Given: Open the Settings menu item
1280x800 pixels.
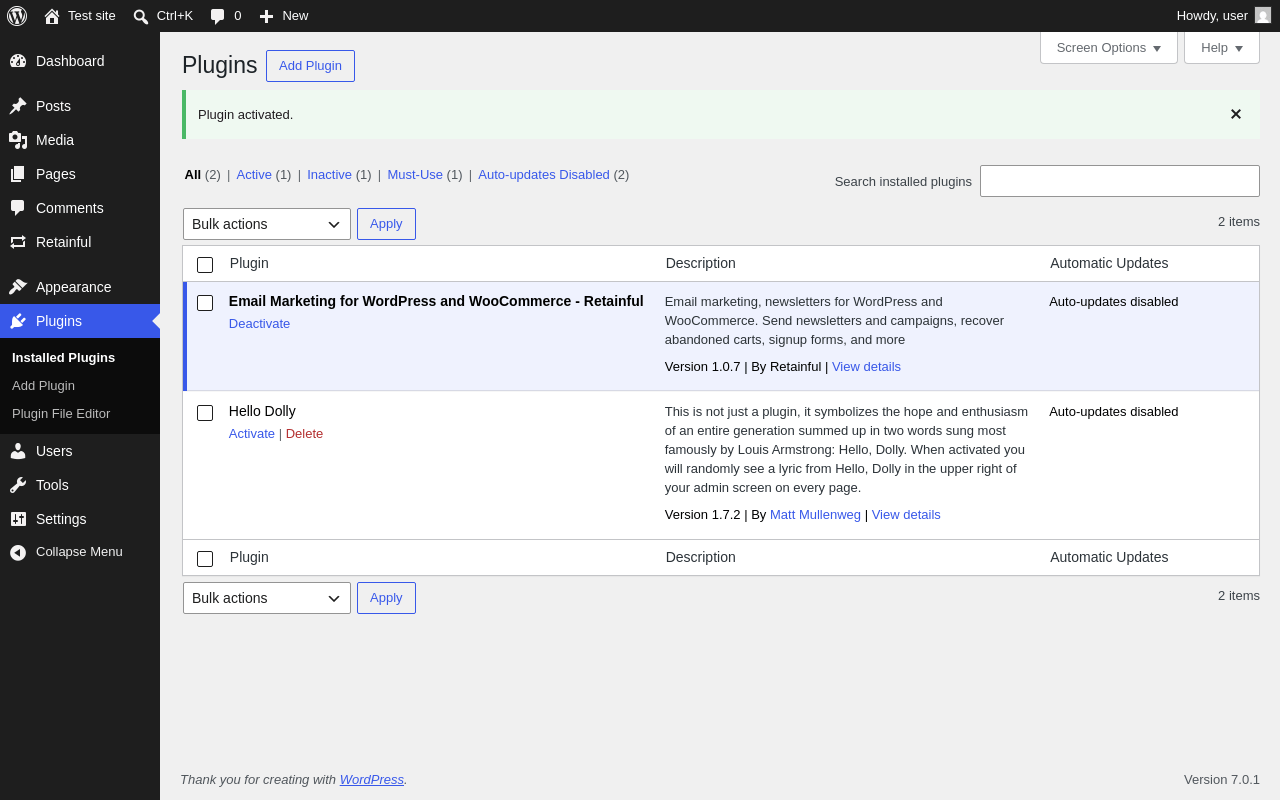Looking at the screenshot, I should coord(80,519).
